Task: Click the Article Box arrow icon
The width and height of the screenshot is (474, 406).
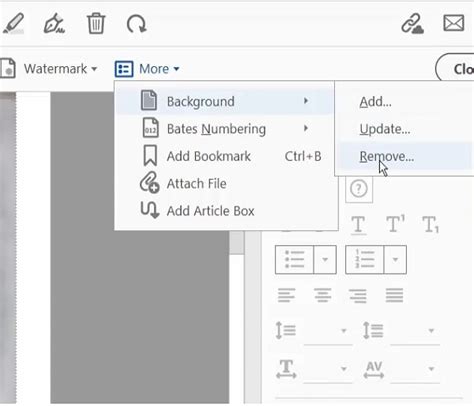Action: 149,210
